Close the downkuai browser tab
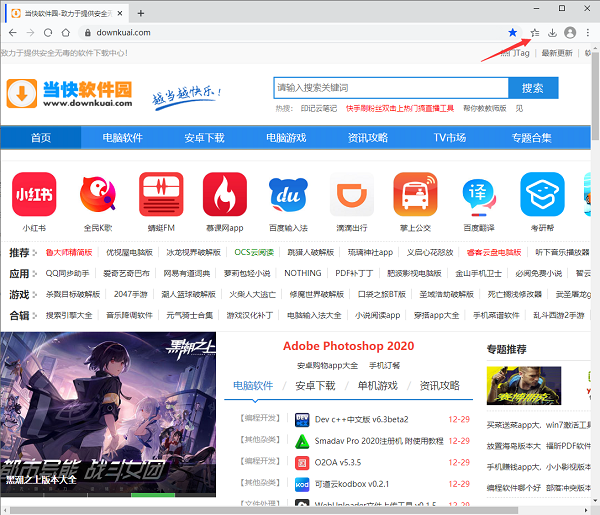 120,13
